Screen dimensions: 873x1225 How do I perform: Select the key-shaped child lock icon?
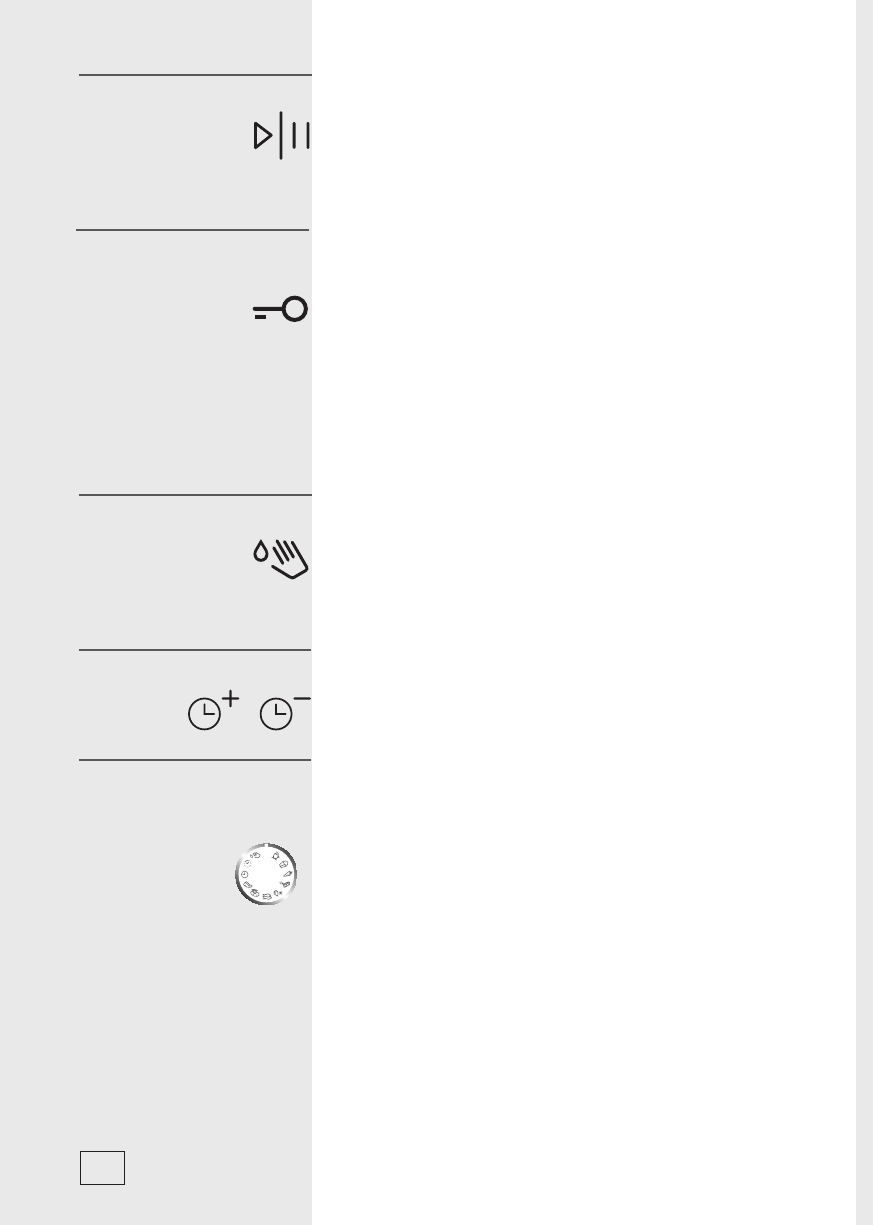[280, 311]
